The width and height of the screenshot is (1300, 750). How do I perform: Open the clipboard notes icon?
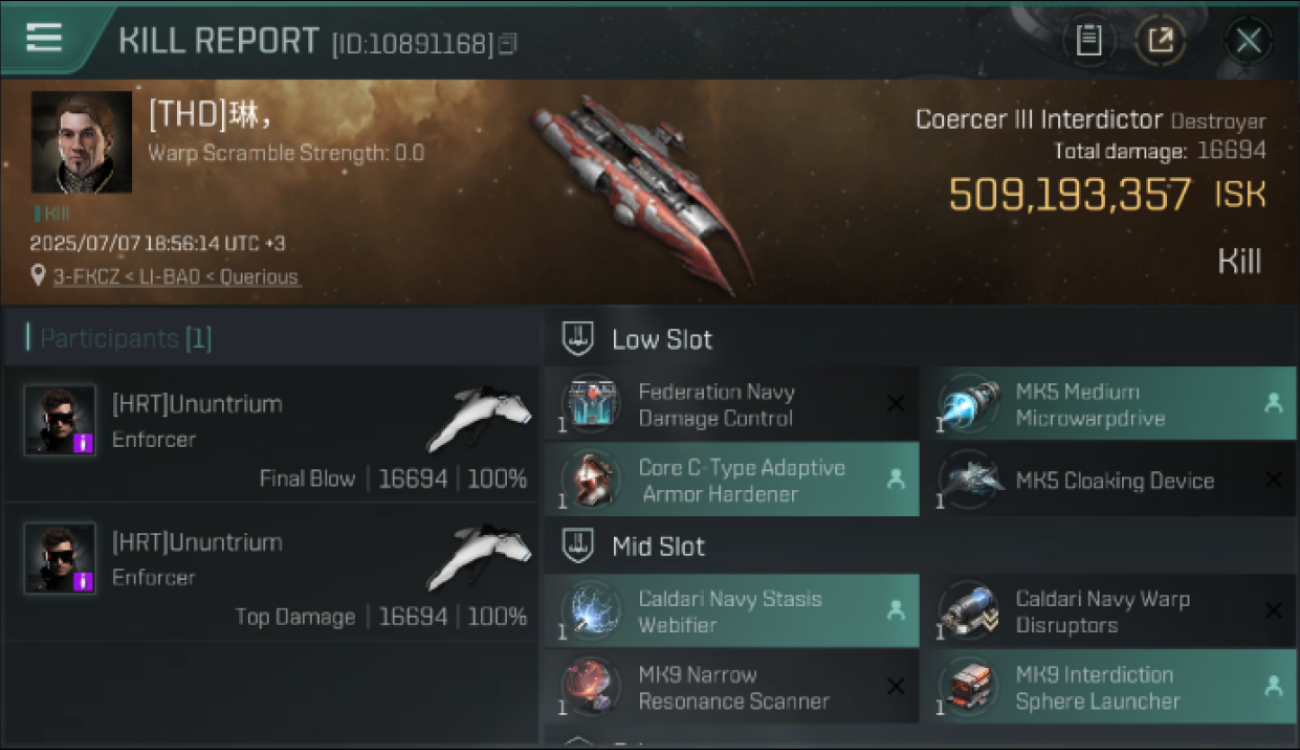1088,41
